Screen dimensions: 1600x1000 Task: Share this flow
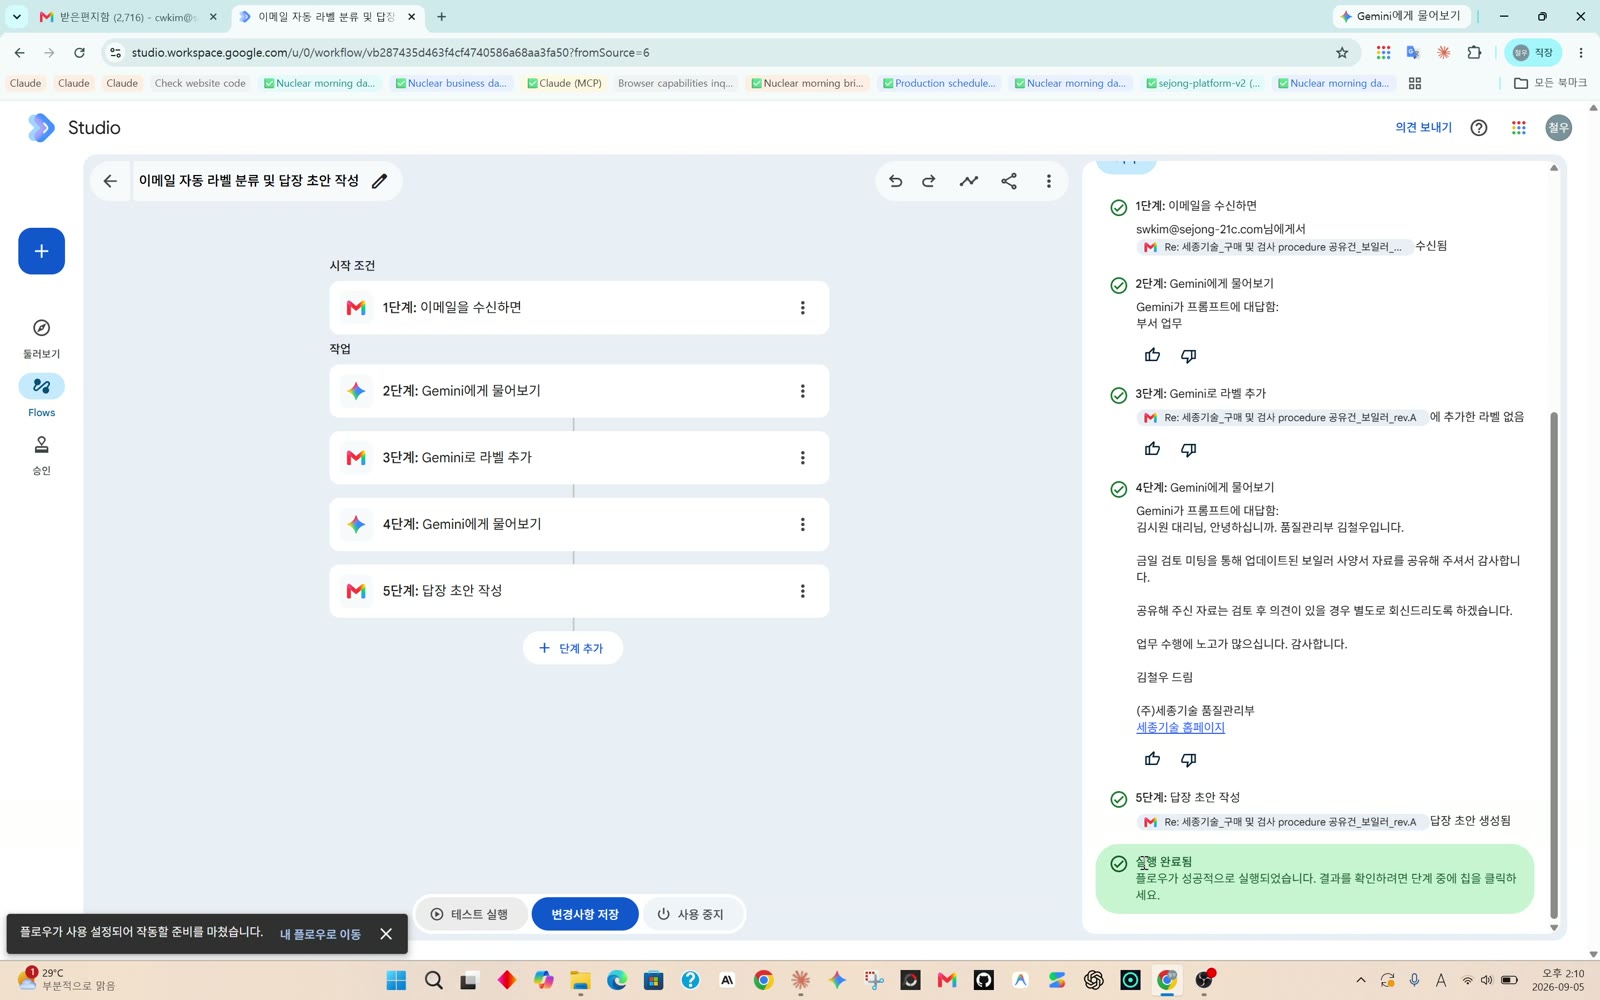pos(1009,181)
